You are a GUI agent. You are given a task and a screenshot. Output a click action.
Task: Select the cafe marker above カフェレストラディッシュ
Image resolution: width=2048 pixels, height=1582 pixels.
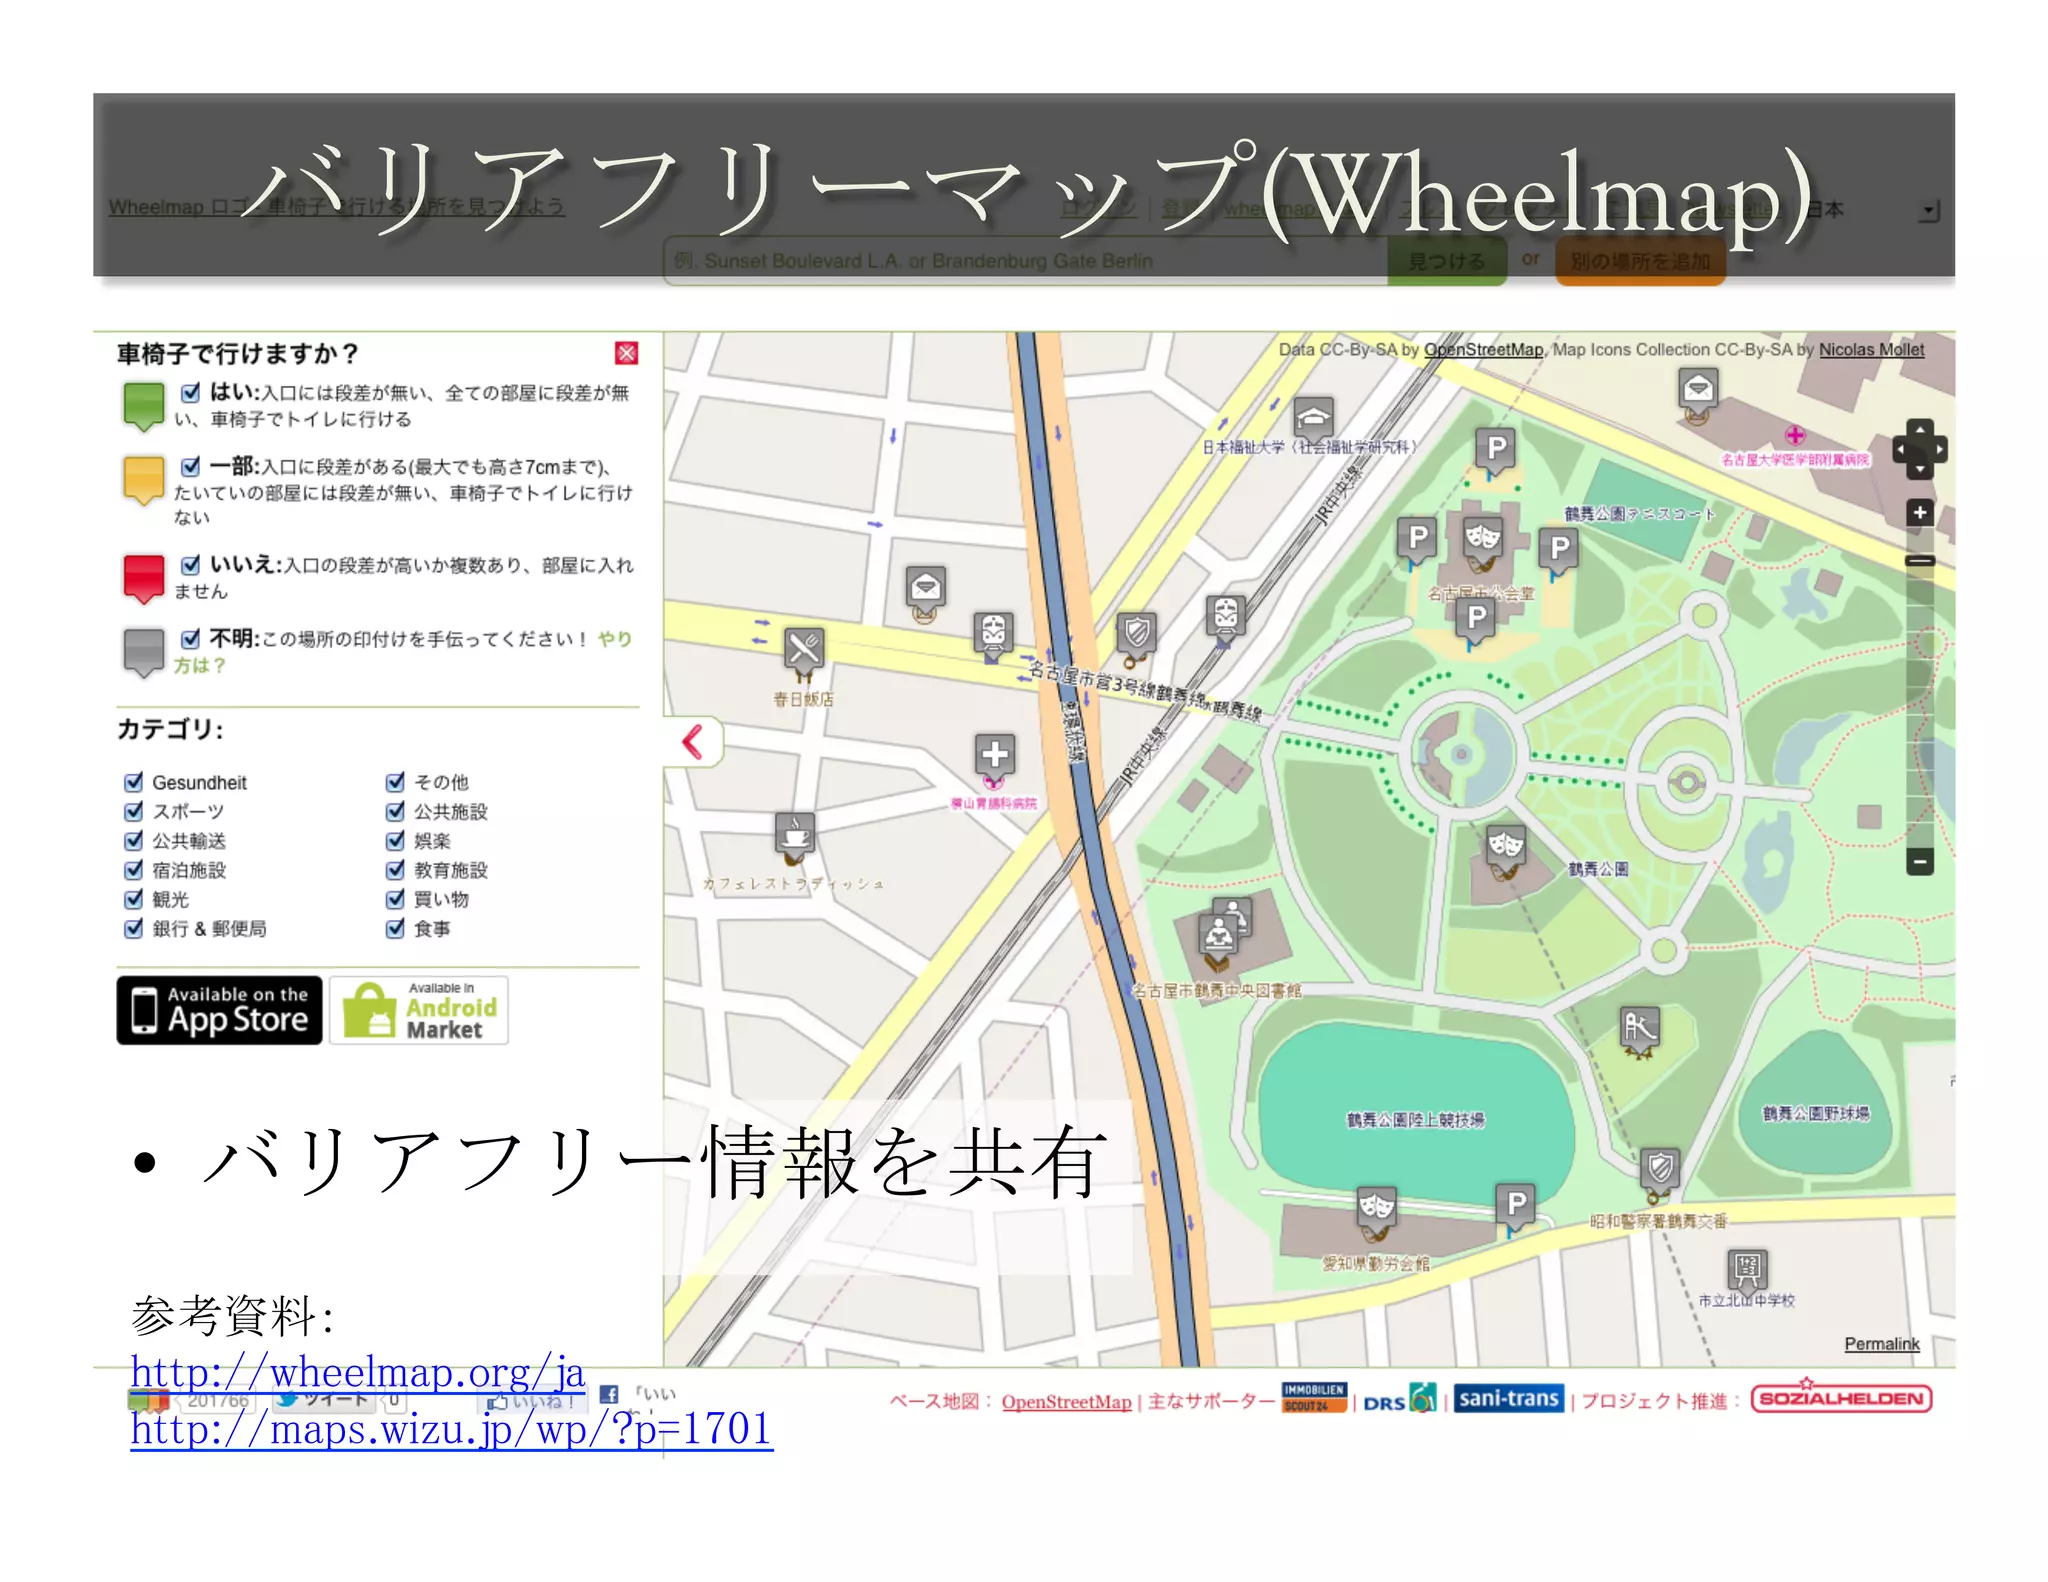[x=794, y=834]
